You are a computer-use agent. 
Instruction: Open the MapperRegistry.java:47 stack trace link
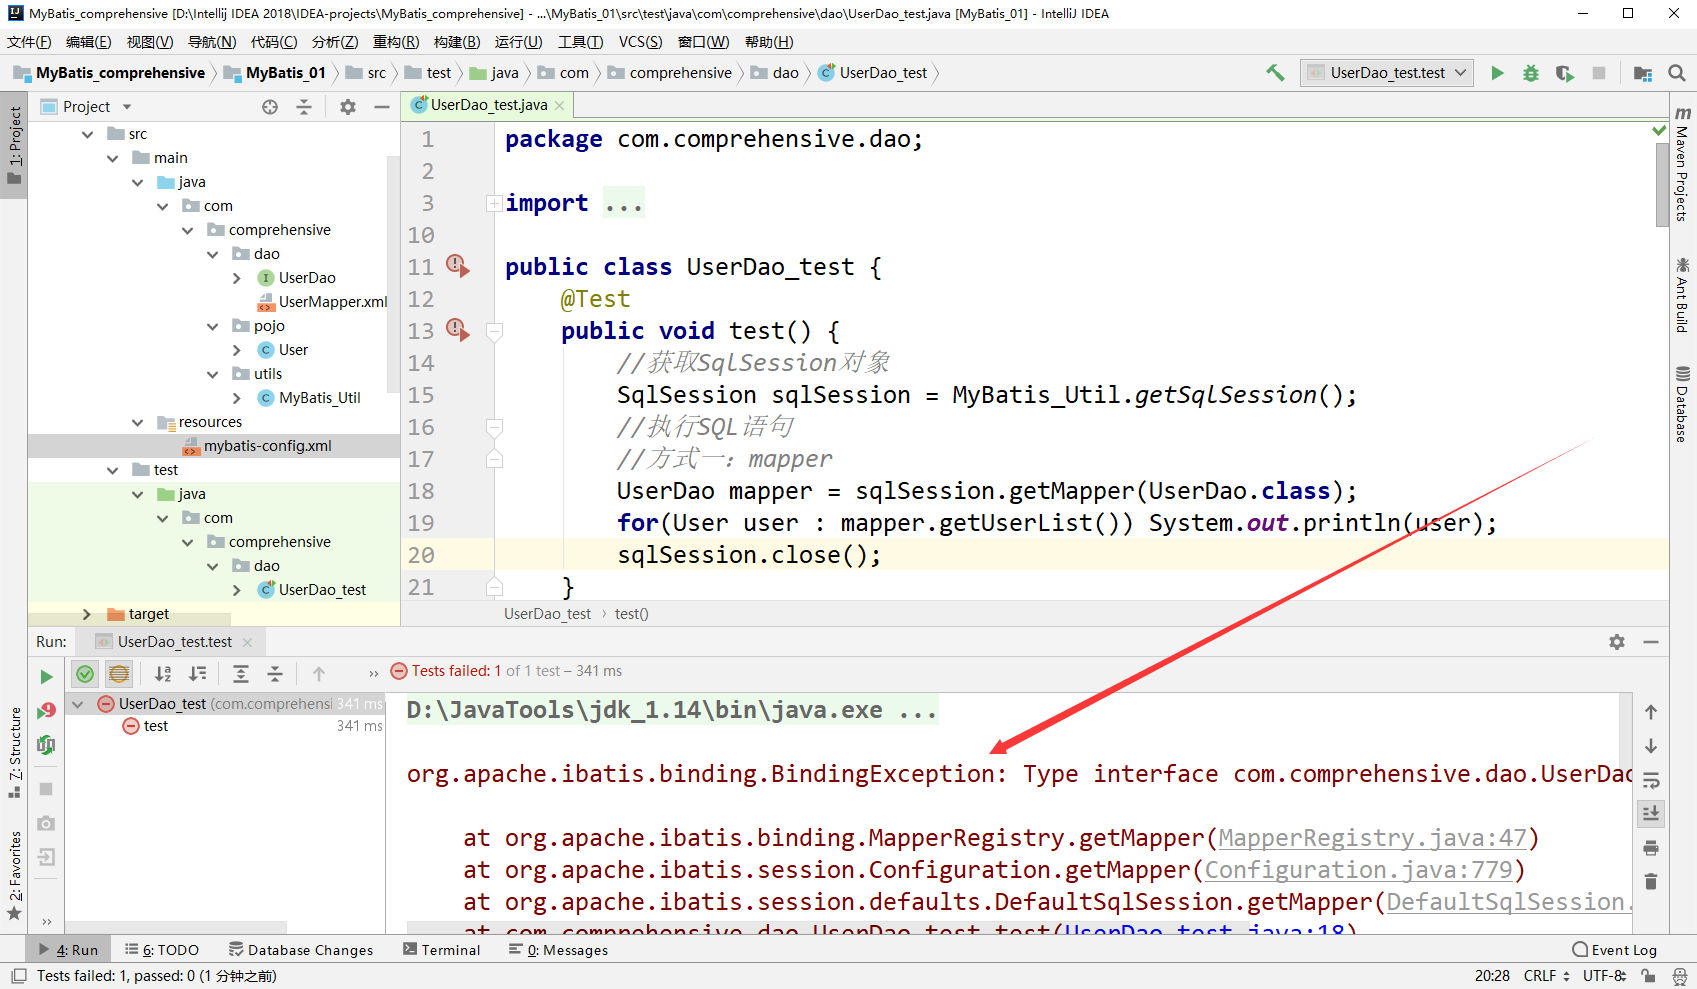point(1373,838)
